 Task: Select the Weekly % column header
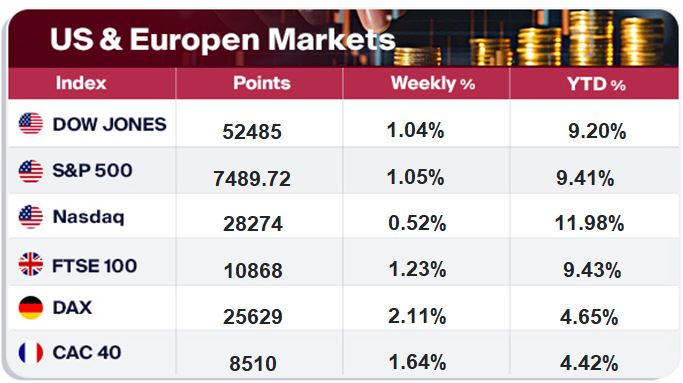tap(433, 83)
